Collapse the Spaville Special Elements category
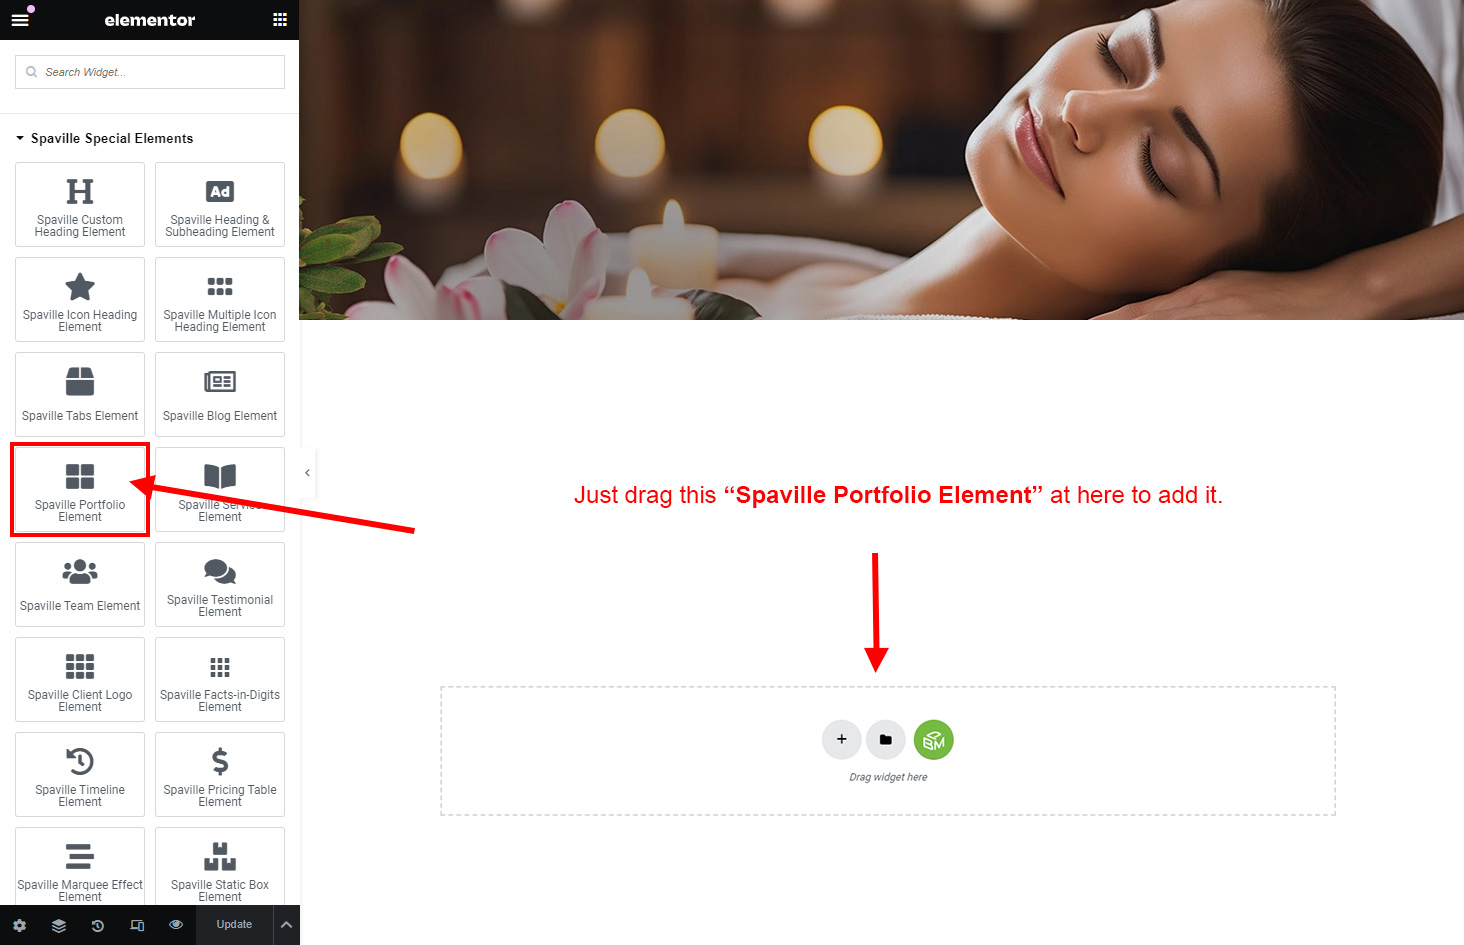This screenshot has height=945, width=1464. point(104,138)
